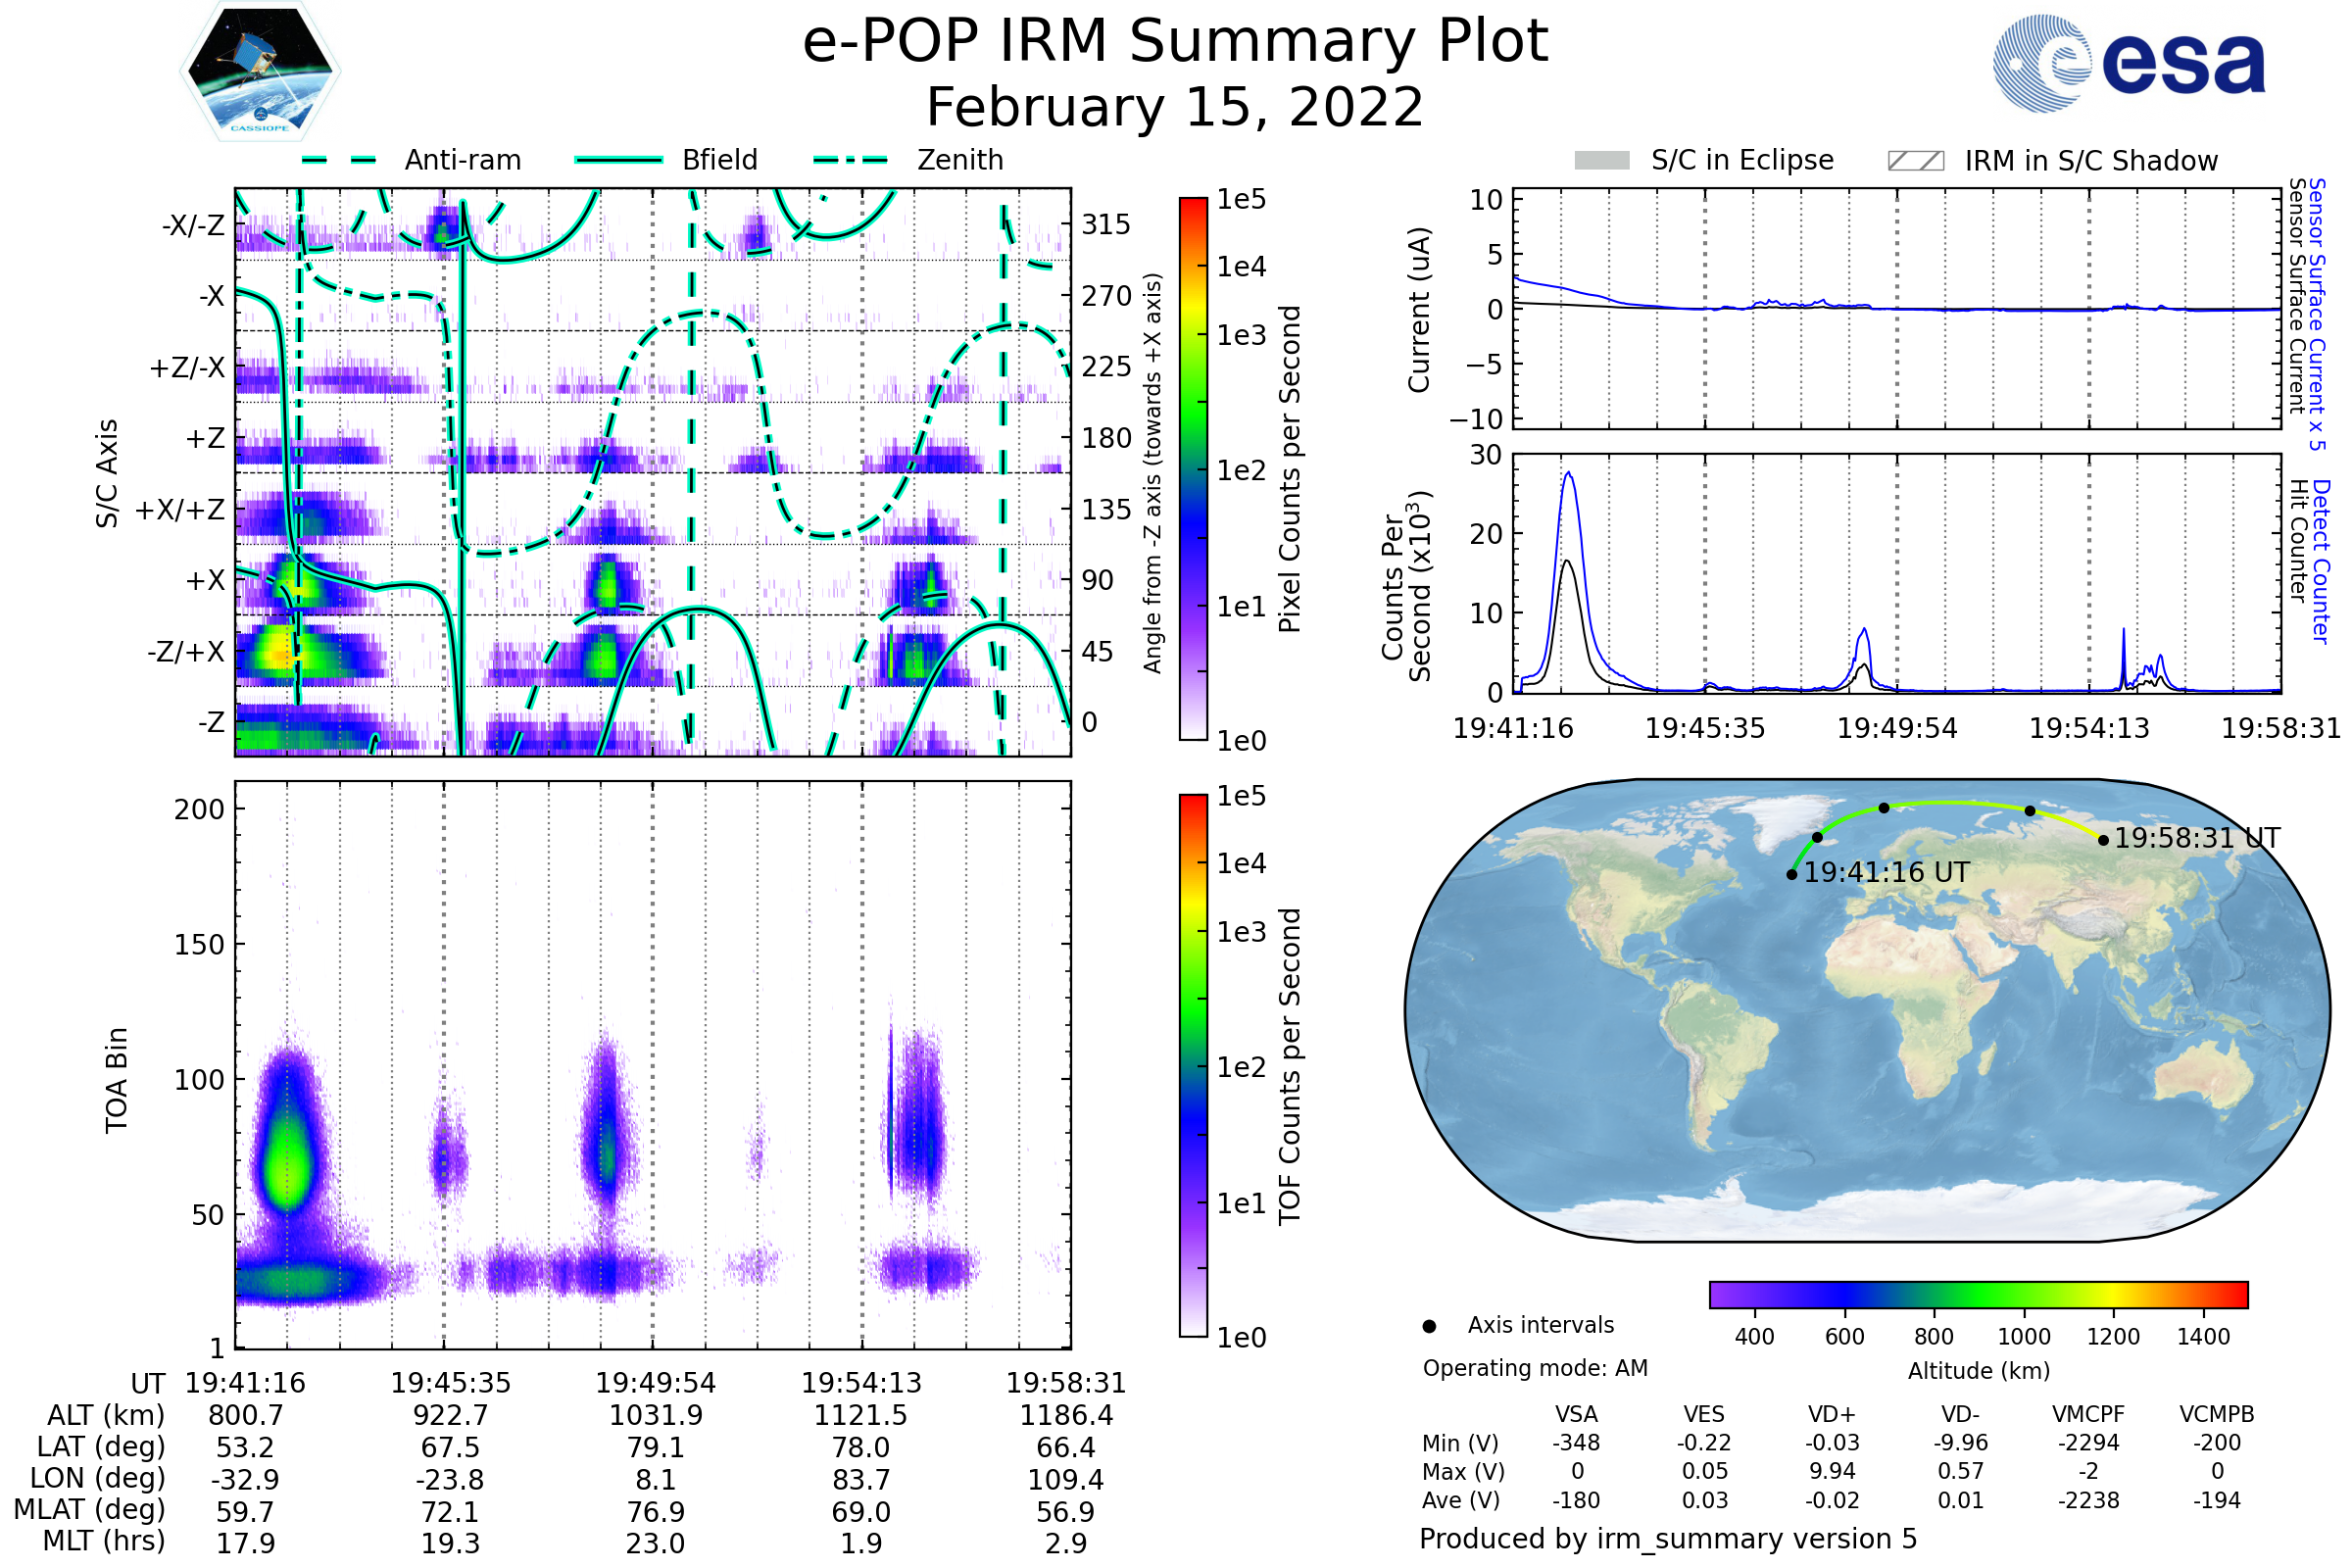Click the horizontal Altitude (km) colorbar
This screenshot has width=2352, height=1568.
1978,1294
